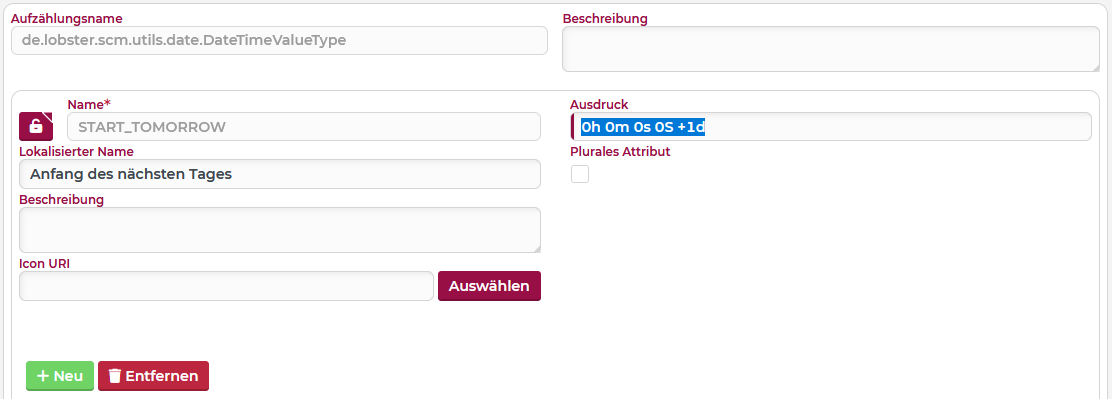Click the plus icon on the Neu button
Image resolution: width=1112 pixels, height=399 pixels.
43,376
